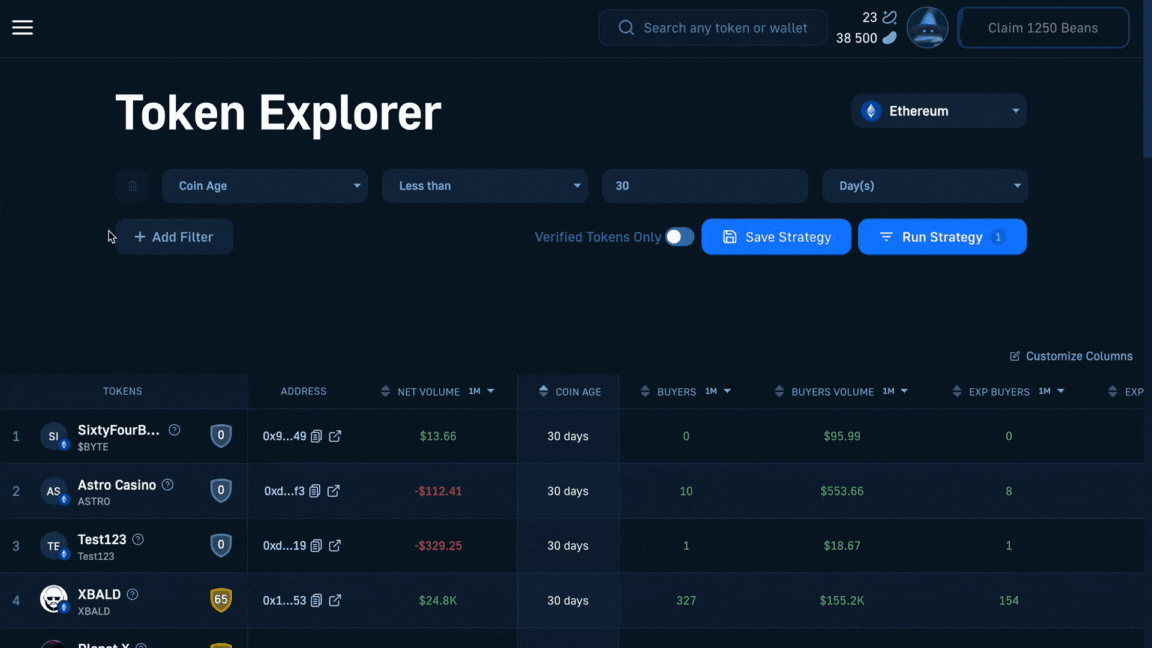1152x648 pixels.
Task: Change Net Volume 1M timeframe dropdown
Action: (482, 392)
